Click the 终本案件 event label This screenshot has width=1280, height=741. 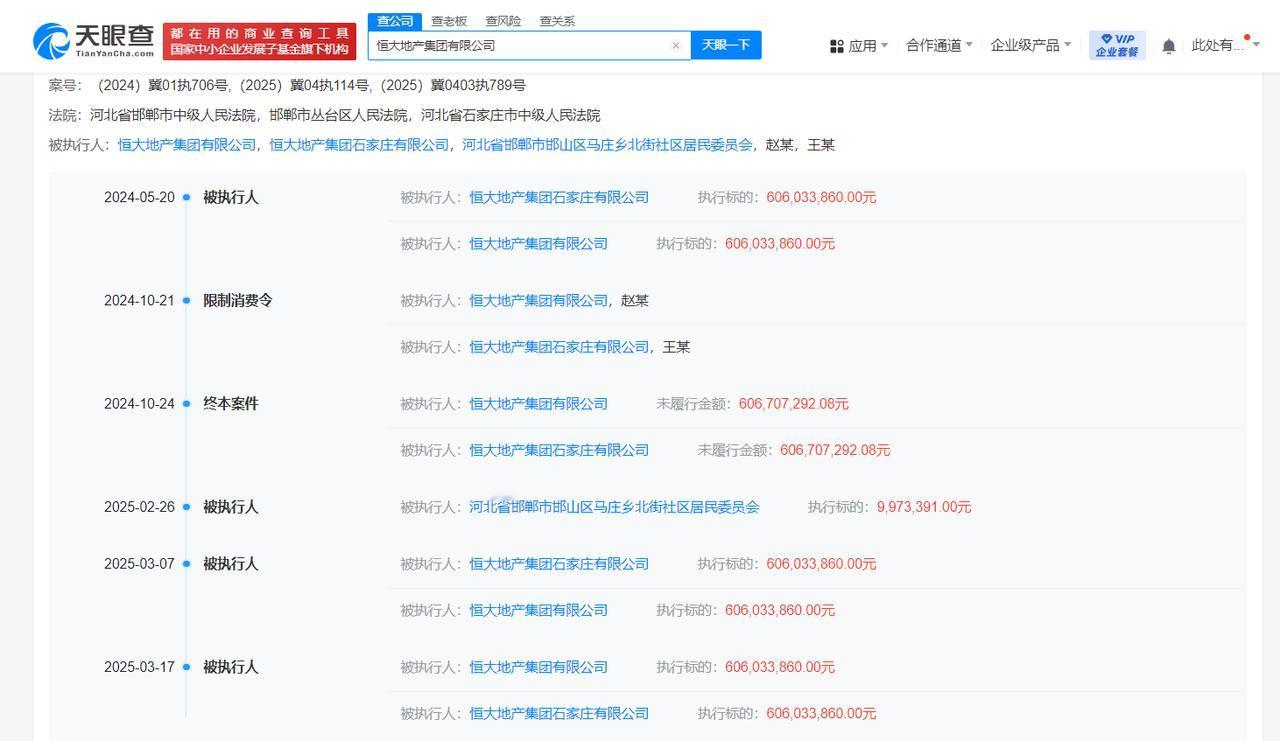[231, 404]
